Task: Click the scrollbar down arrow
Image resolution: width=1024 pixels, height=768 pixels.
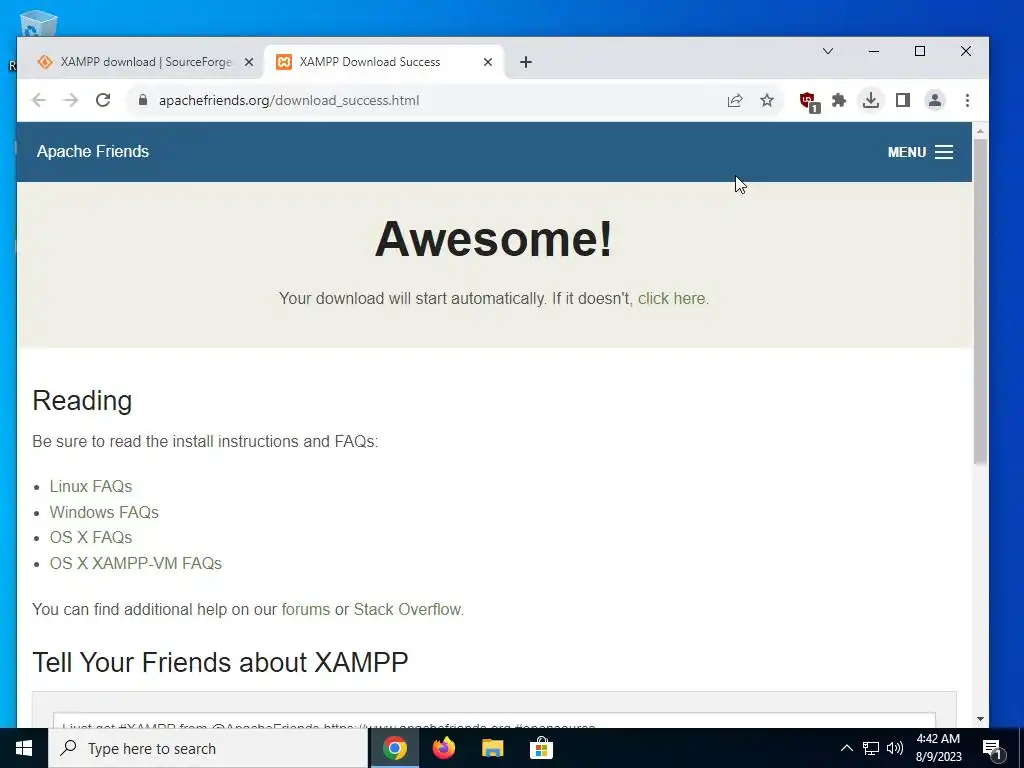Action: pyautogui.click(x=980, y=719)
